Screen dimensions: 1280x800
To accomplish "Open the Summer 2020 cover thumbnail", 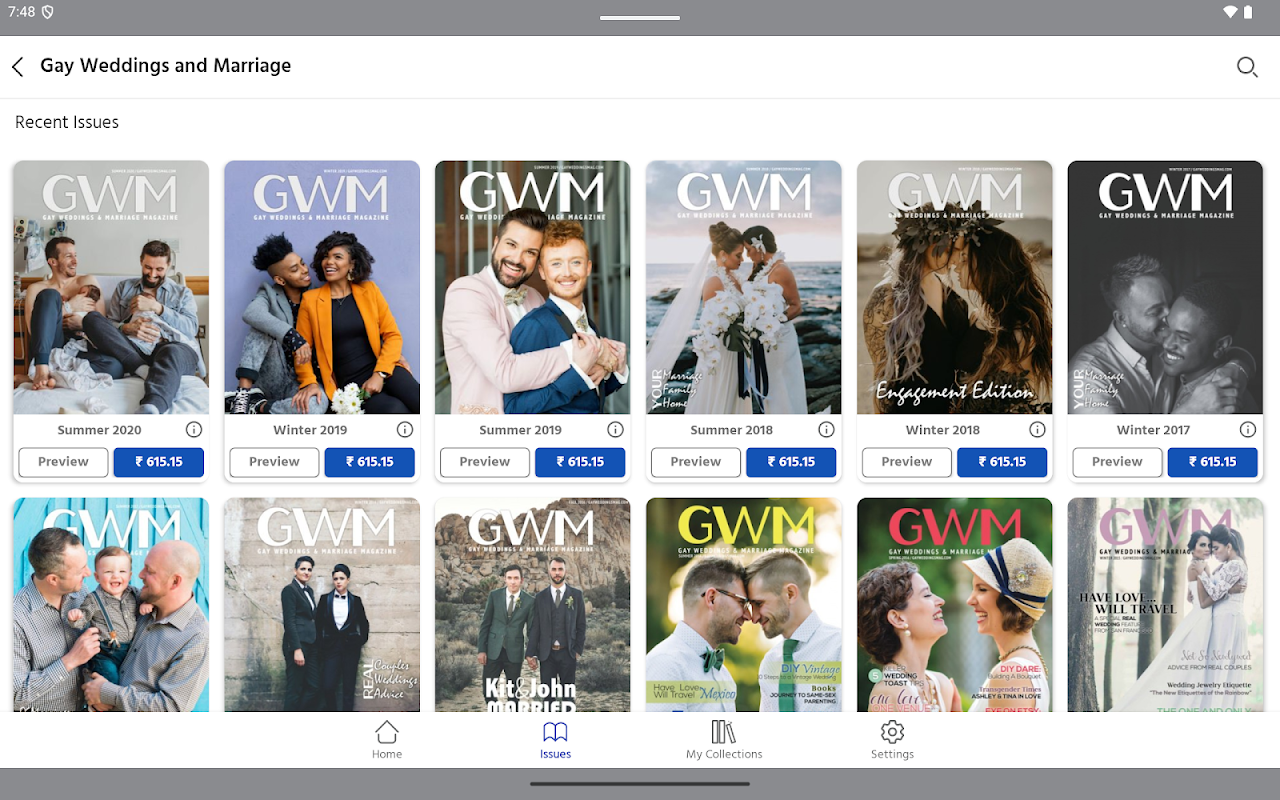I will tap(111, 287).
